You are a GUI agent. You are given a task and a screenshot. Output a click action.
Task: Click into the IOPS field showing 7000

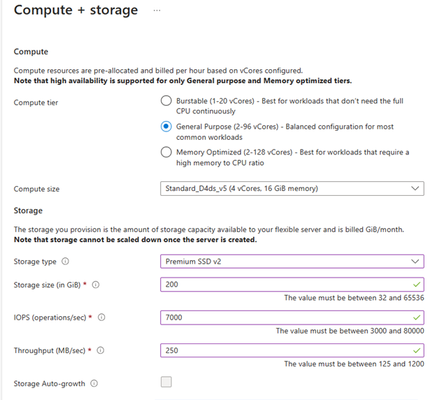pos(292,317)
